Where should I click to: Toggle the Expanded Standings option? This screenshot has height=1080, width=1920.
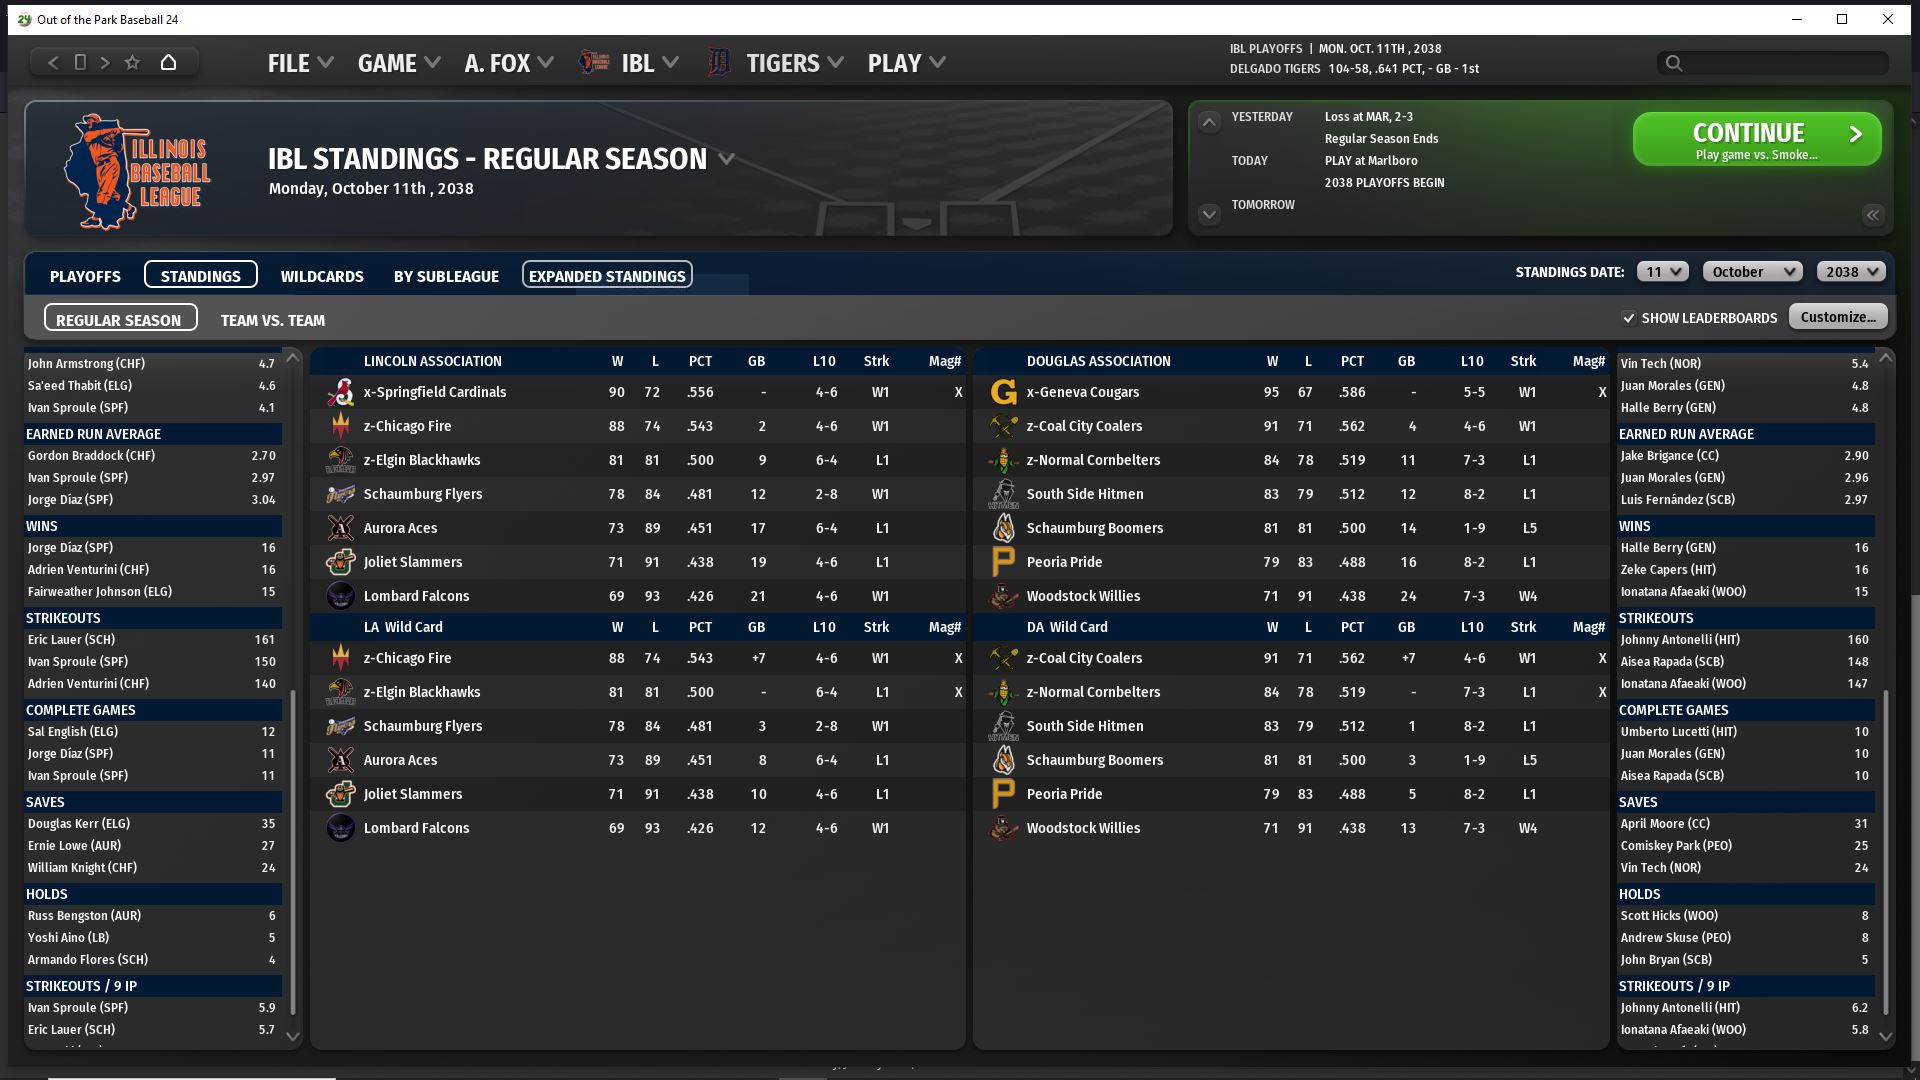coord(607,275)
